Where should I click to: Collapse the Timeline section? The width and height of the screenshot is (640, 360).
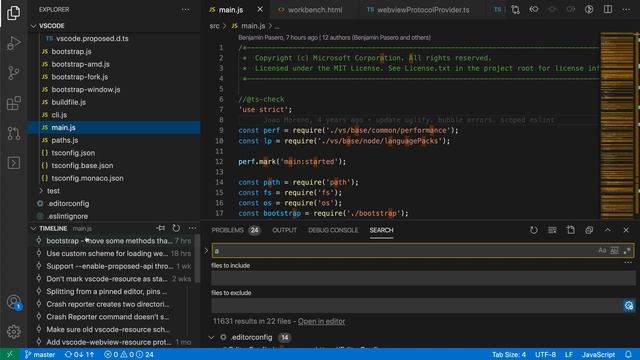pyautogui.click(x=33, y=228)
